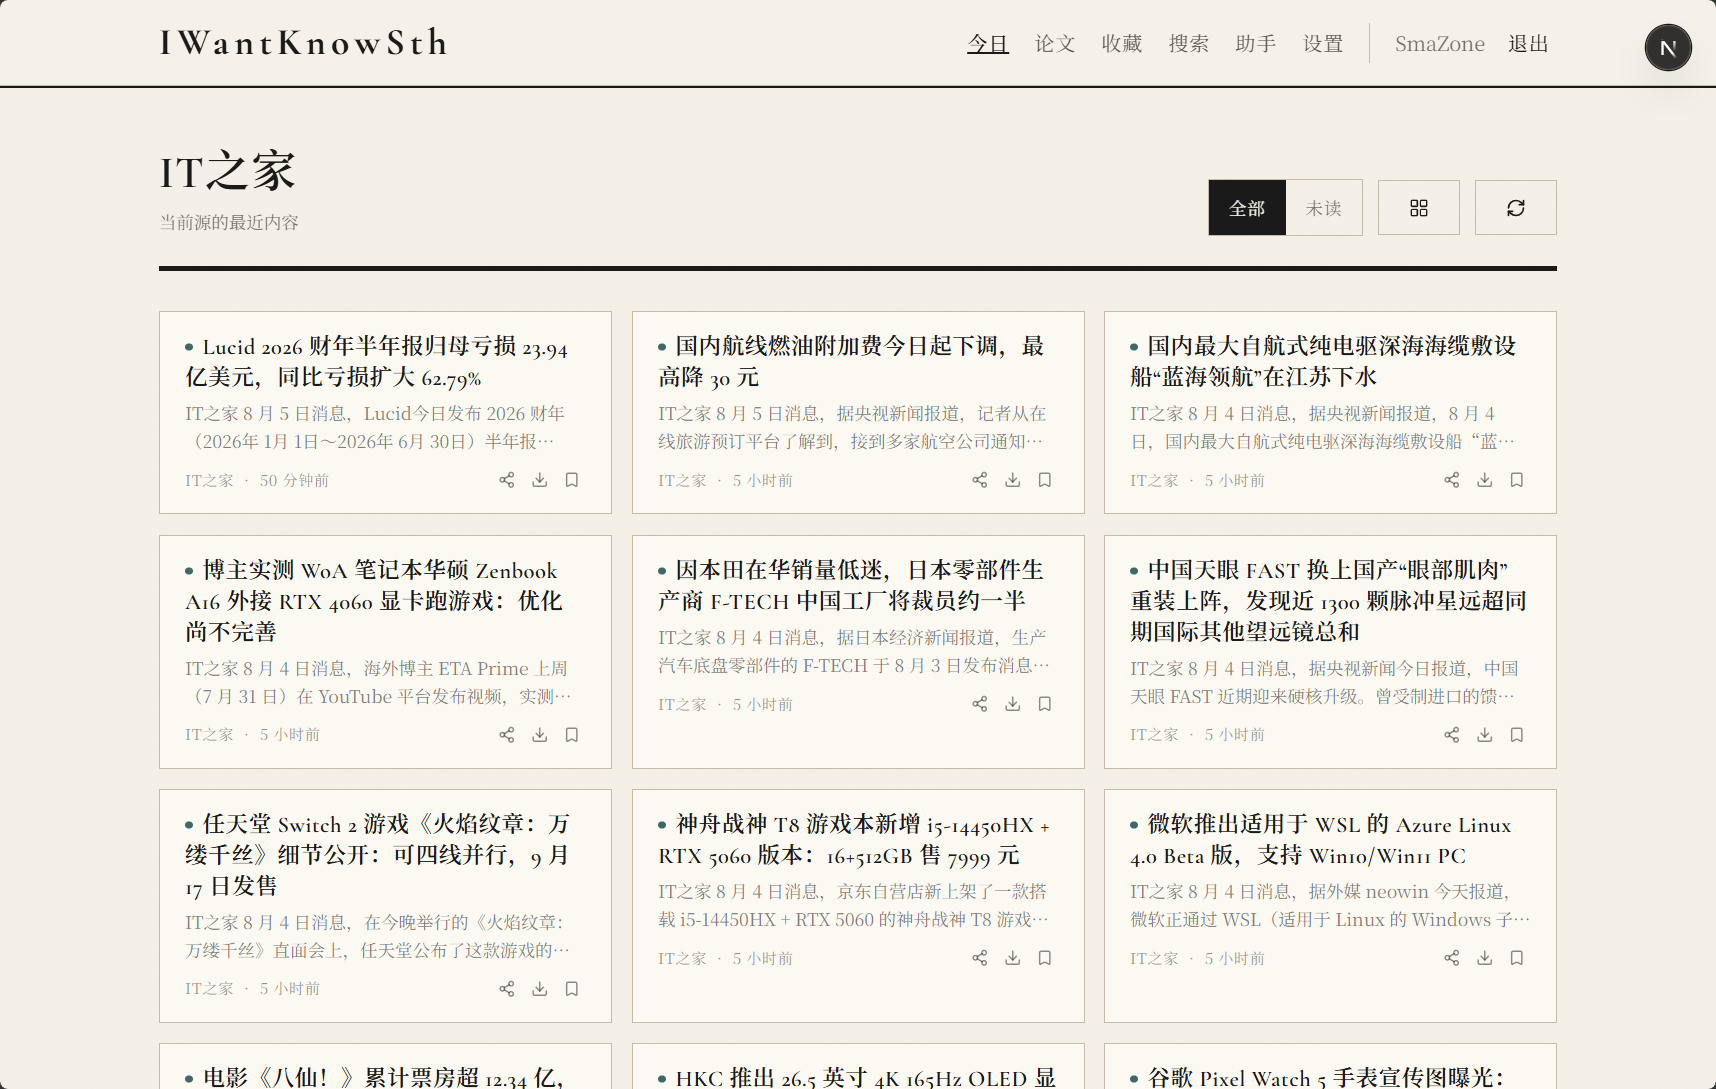
Task: Download the 本田 F-TECH layoffs article
Action: pyautogui.click(x=1013, y=704)
